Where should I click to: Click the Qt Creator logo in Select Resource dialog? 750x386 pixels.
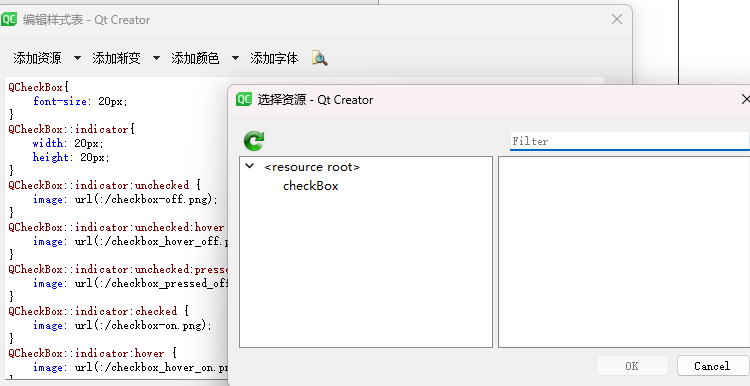(x=244, y=99)
